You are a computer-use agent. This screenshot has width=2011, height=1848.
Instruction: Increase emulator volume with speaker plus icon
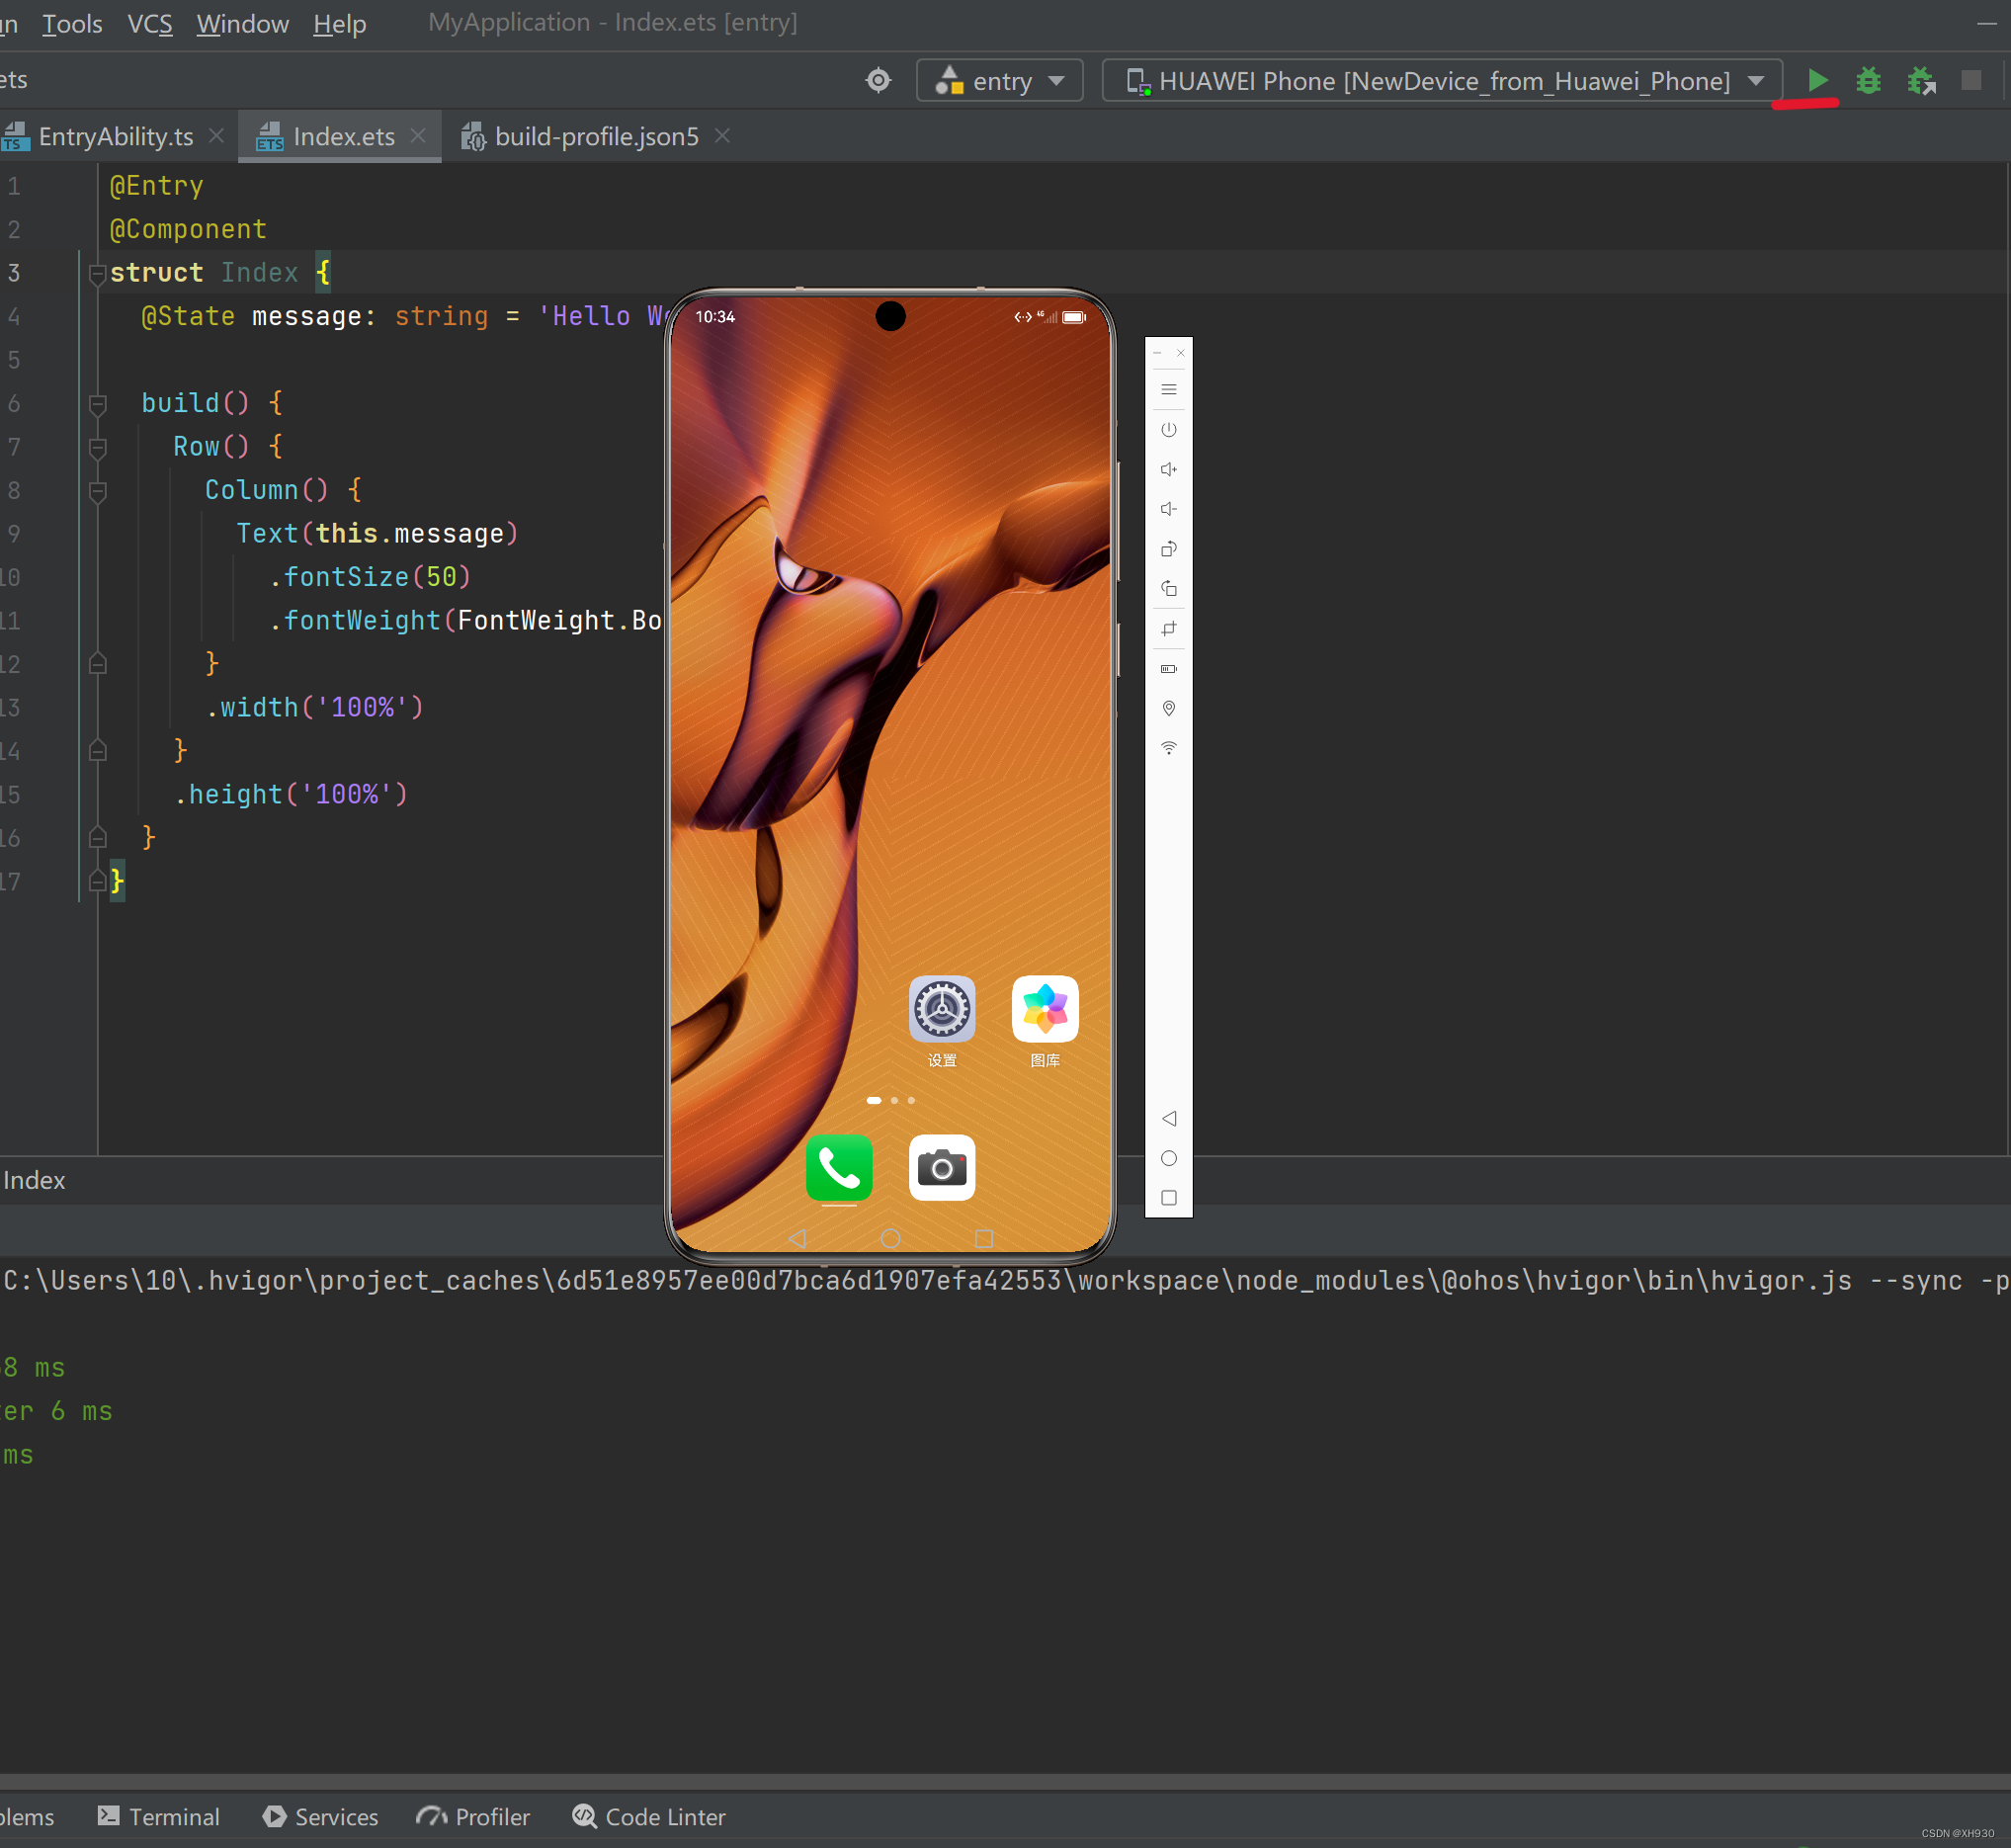[x=1168, y=469]
